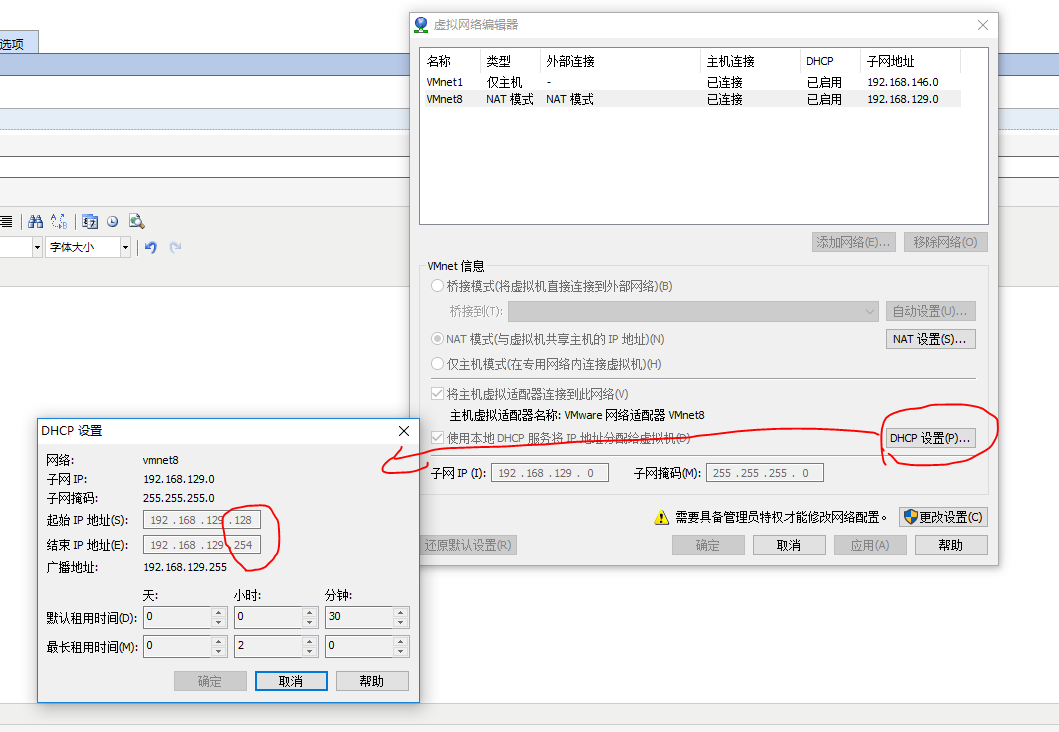Click the translation/date tool icon
The height and width of the screenshot is (732, 1059).
[x=89, y=221]
